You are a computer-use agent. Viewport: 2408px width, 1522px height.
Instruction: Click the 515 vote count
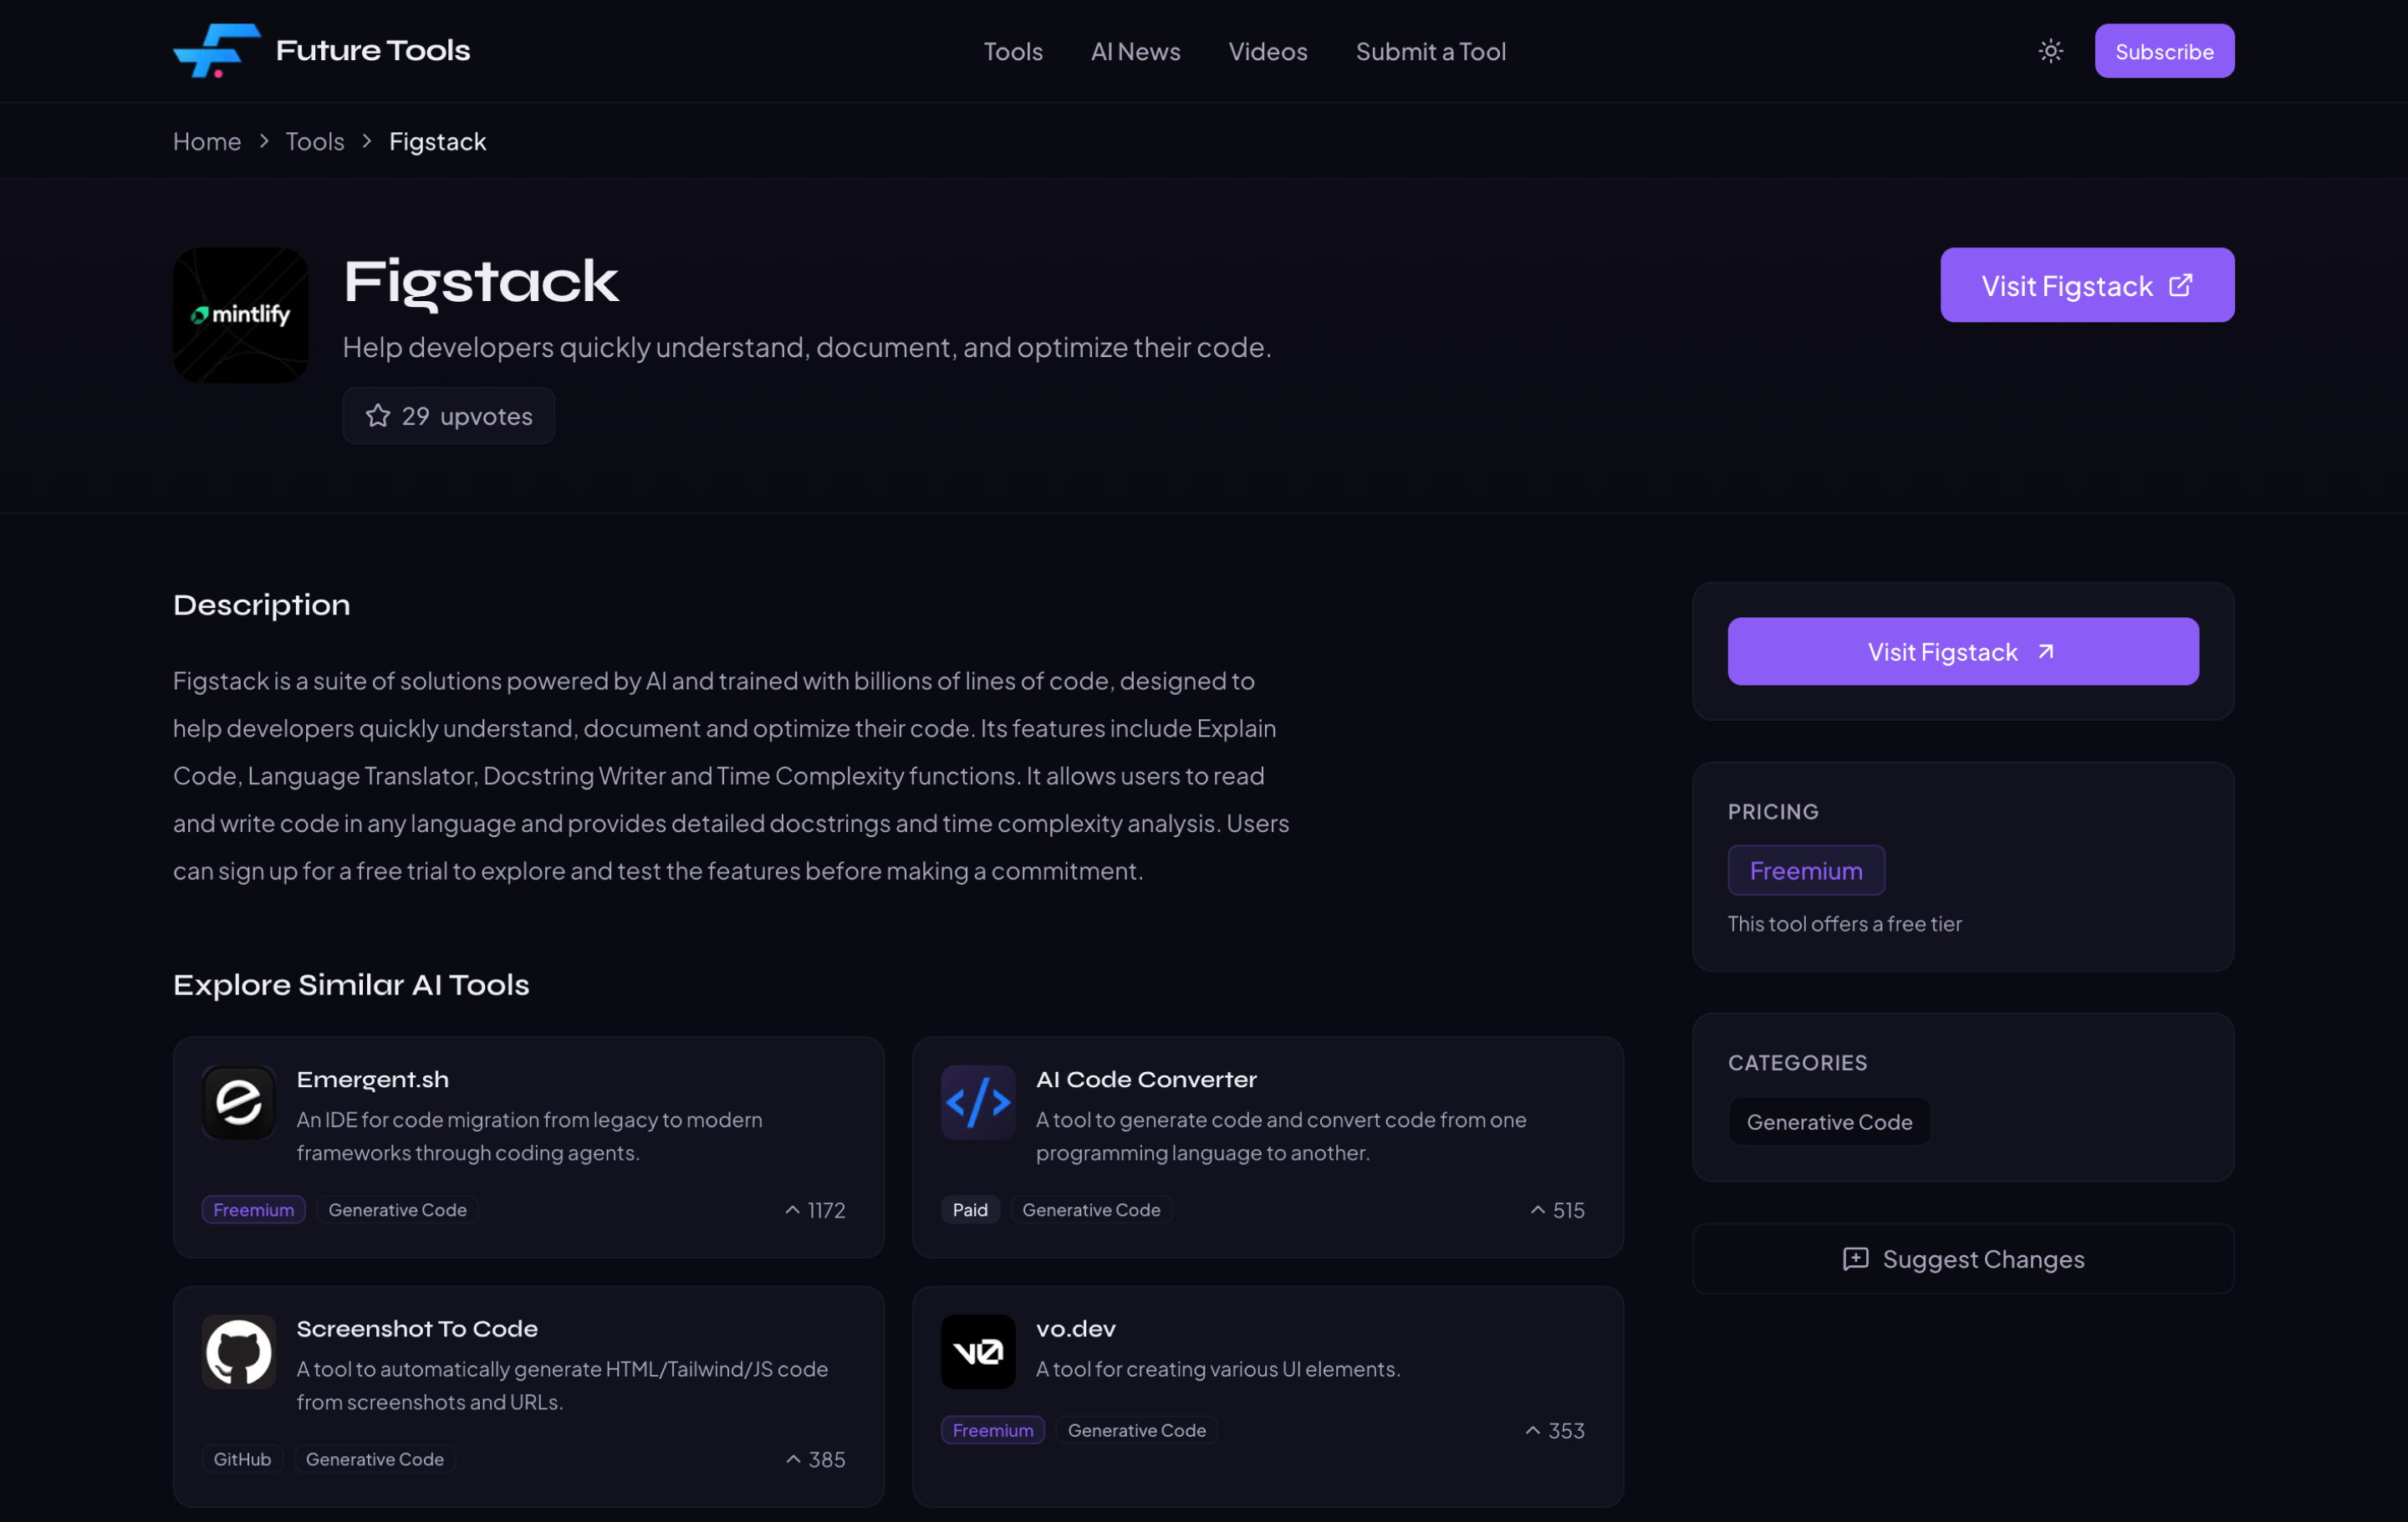click(1568, 1210)
